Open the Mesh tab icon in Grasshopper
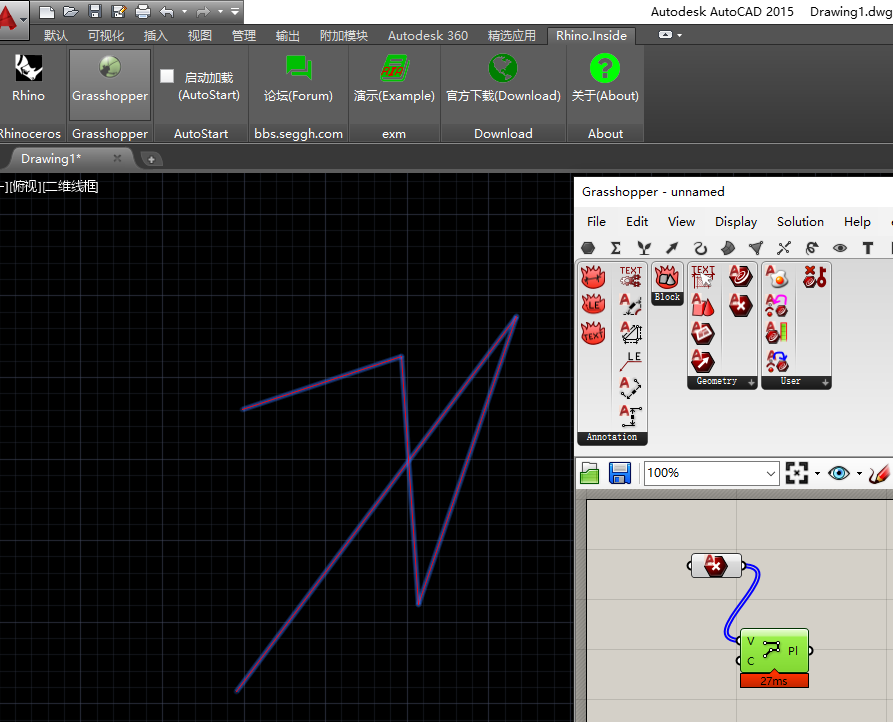This screenshot has width=893, height=722. point(756,248)
